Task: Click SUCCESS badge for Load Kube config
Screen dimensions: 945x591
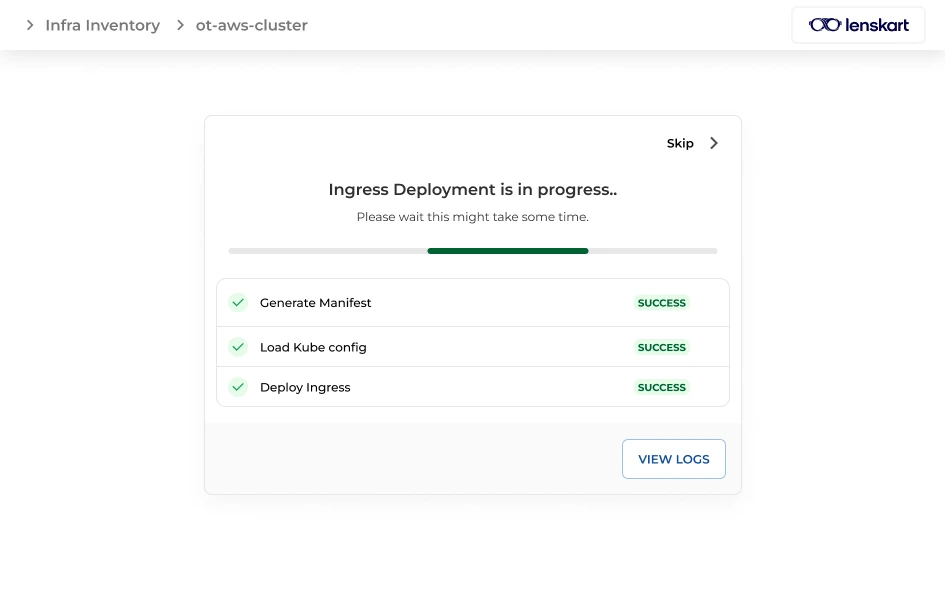Action: coord(662,348)
